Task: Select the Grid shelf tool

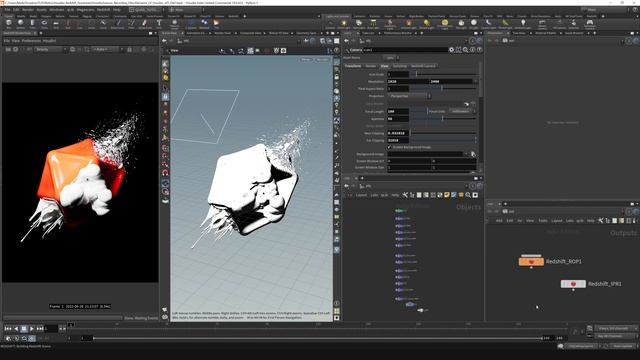Action: (56, 24)
